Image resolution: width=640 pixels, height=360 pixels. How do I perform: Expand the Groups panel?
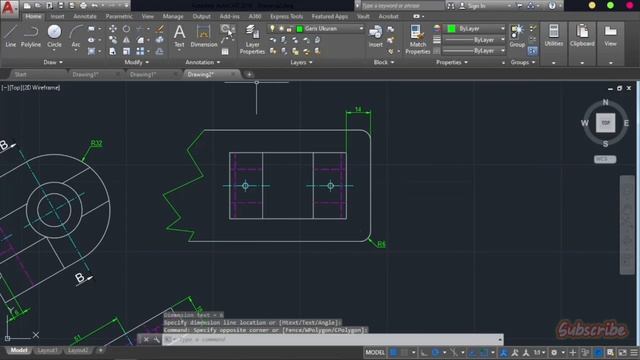coord(523,62)
